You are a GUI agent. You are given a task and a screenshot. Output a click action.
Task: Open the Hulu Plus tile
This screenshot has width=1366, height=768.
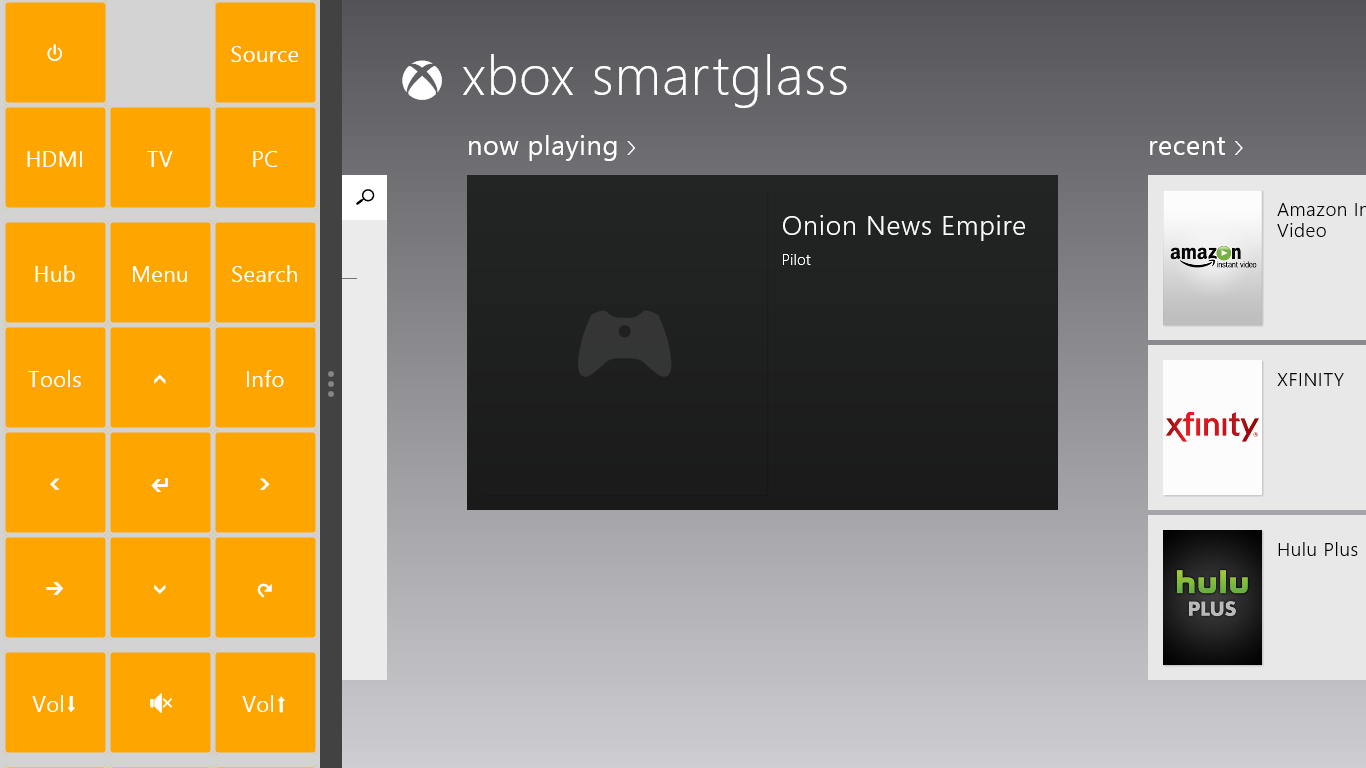click(1256, 597)
